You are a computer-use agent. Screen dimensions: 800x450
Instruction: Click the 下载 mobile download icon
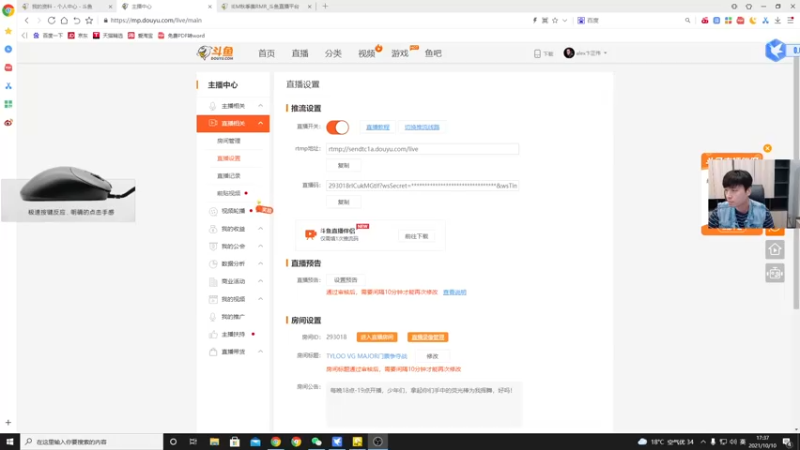coord(537,54)
